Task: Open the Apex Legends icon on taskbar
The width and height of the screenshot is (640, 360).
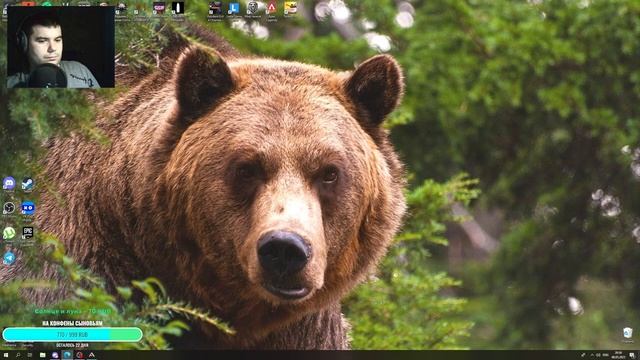Action: 92,355
